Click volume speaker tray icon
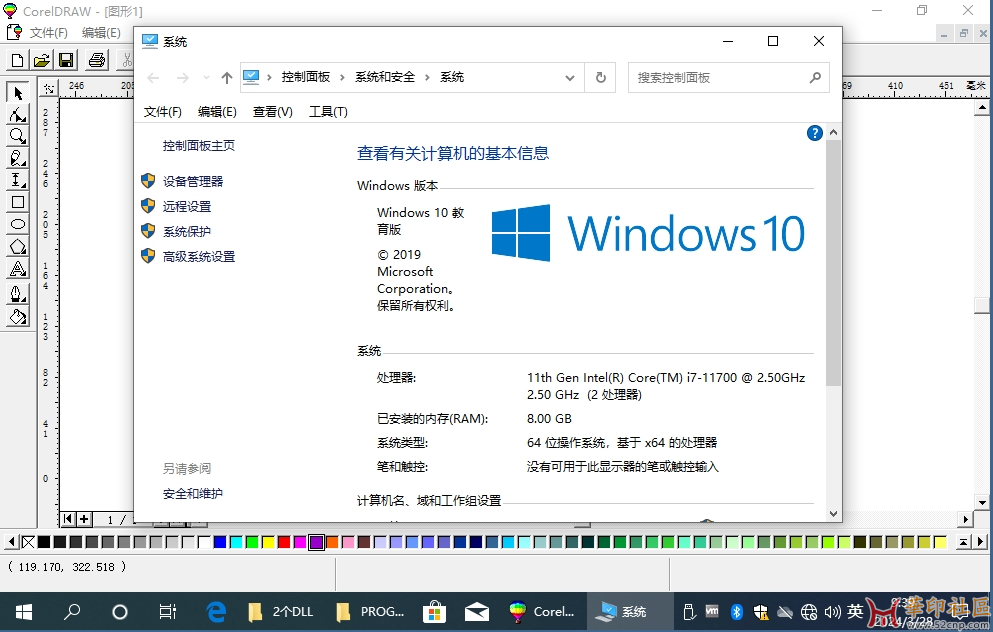Screen dimensions: 993x632 point(833,612)
